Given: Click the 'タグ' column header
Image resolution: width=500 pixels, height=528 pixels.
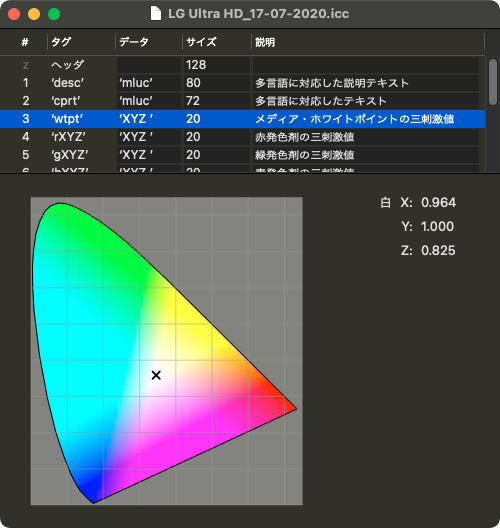Looking at the screenshot, I should coord(81,42).
